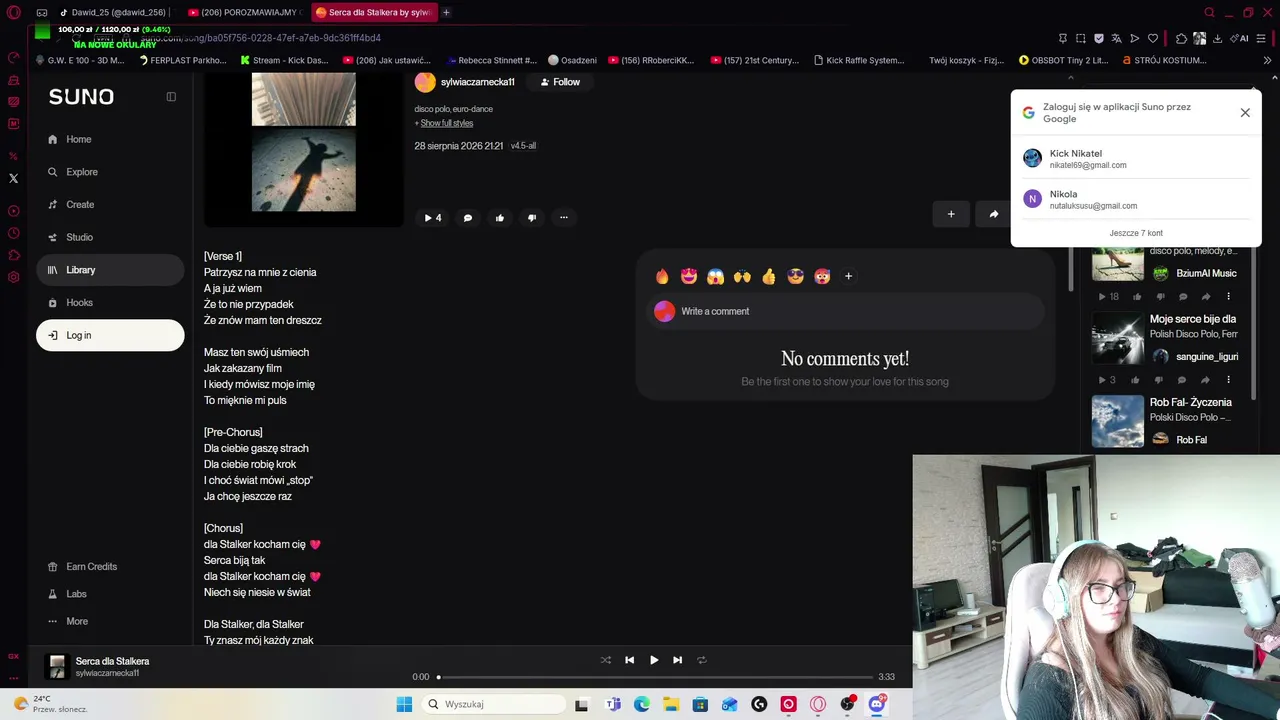Open the Osadzeni bookmark
Image resolution: width=1280 pixels, height=720 pixels.
[x=572, y=60]
